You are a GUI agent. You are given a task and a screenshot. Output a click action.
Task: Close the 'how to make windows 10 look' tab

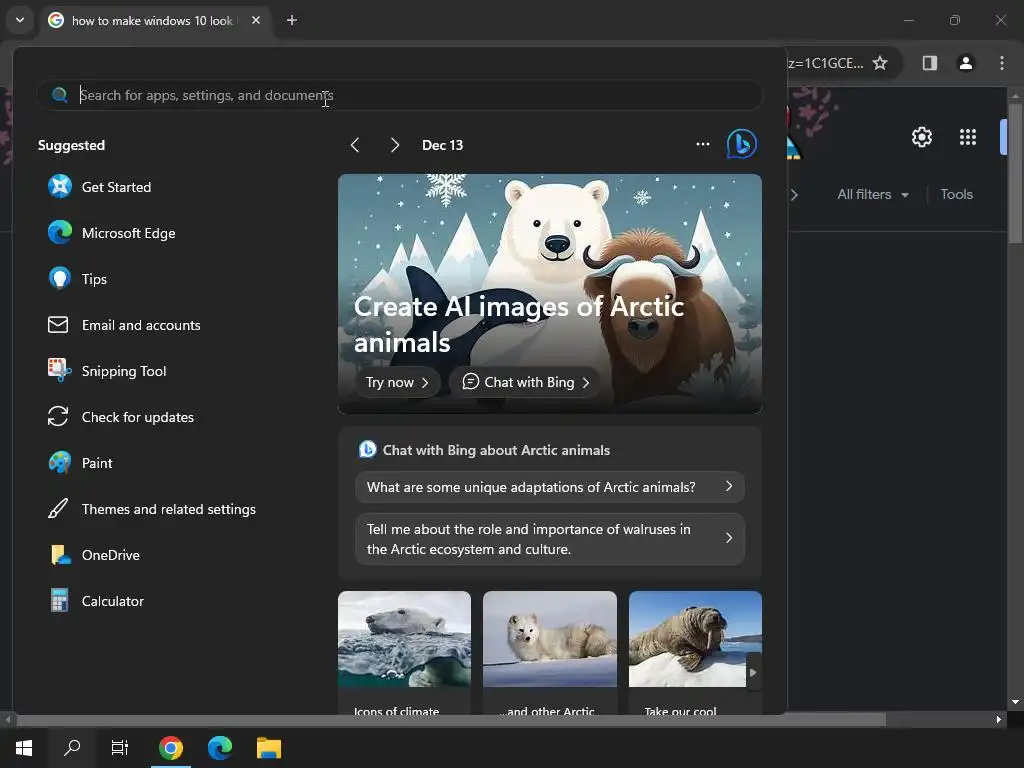[x=256, y=20]
